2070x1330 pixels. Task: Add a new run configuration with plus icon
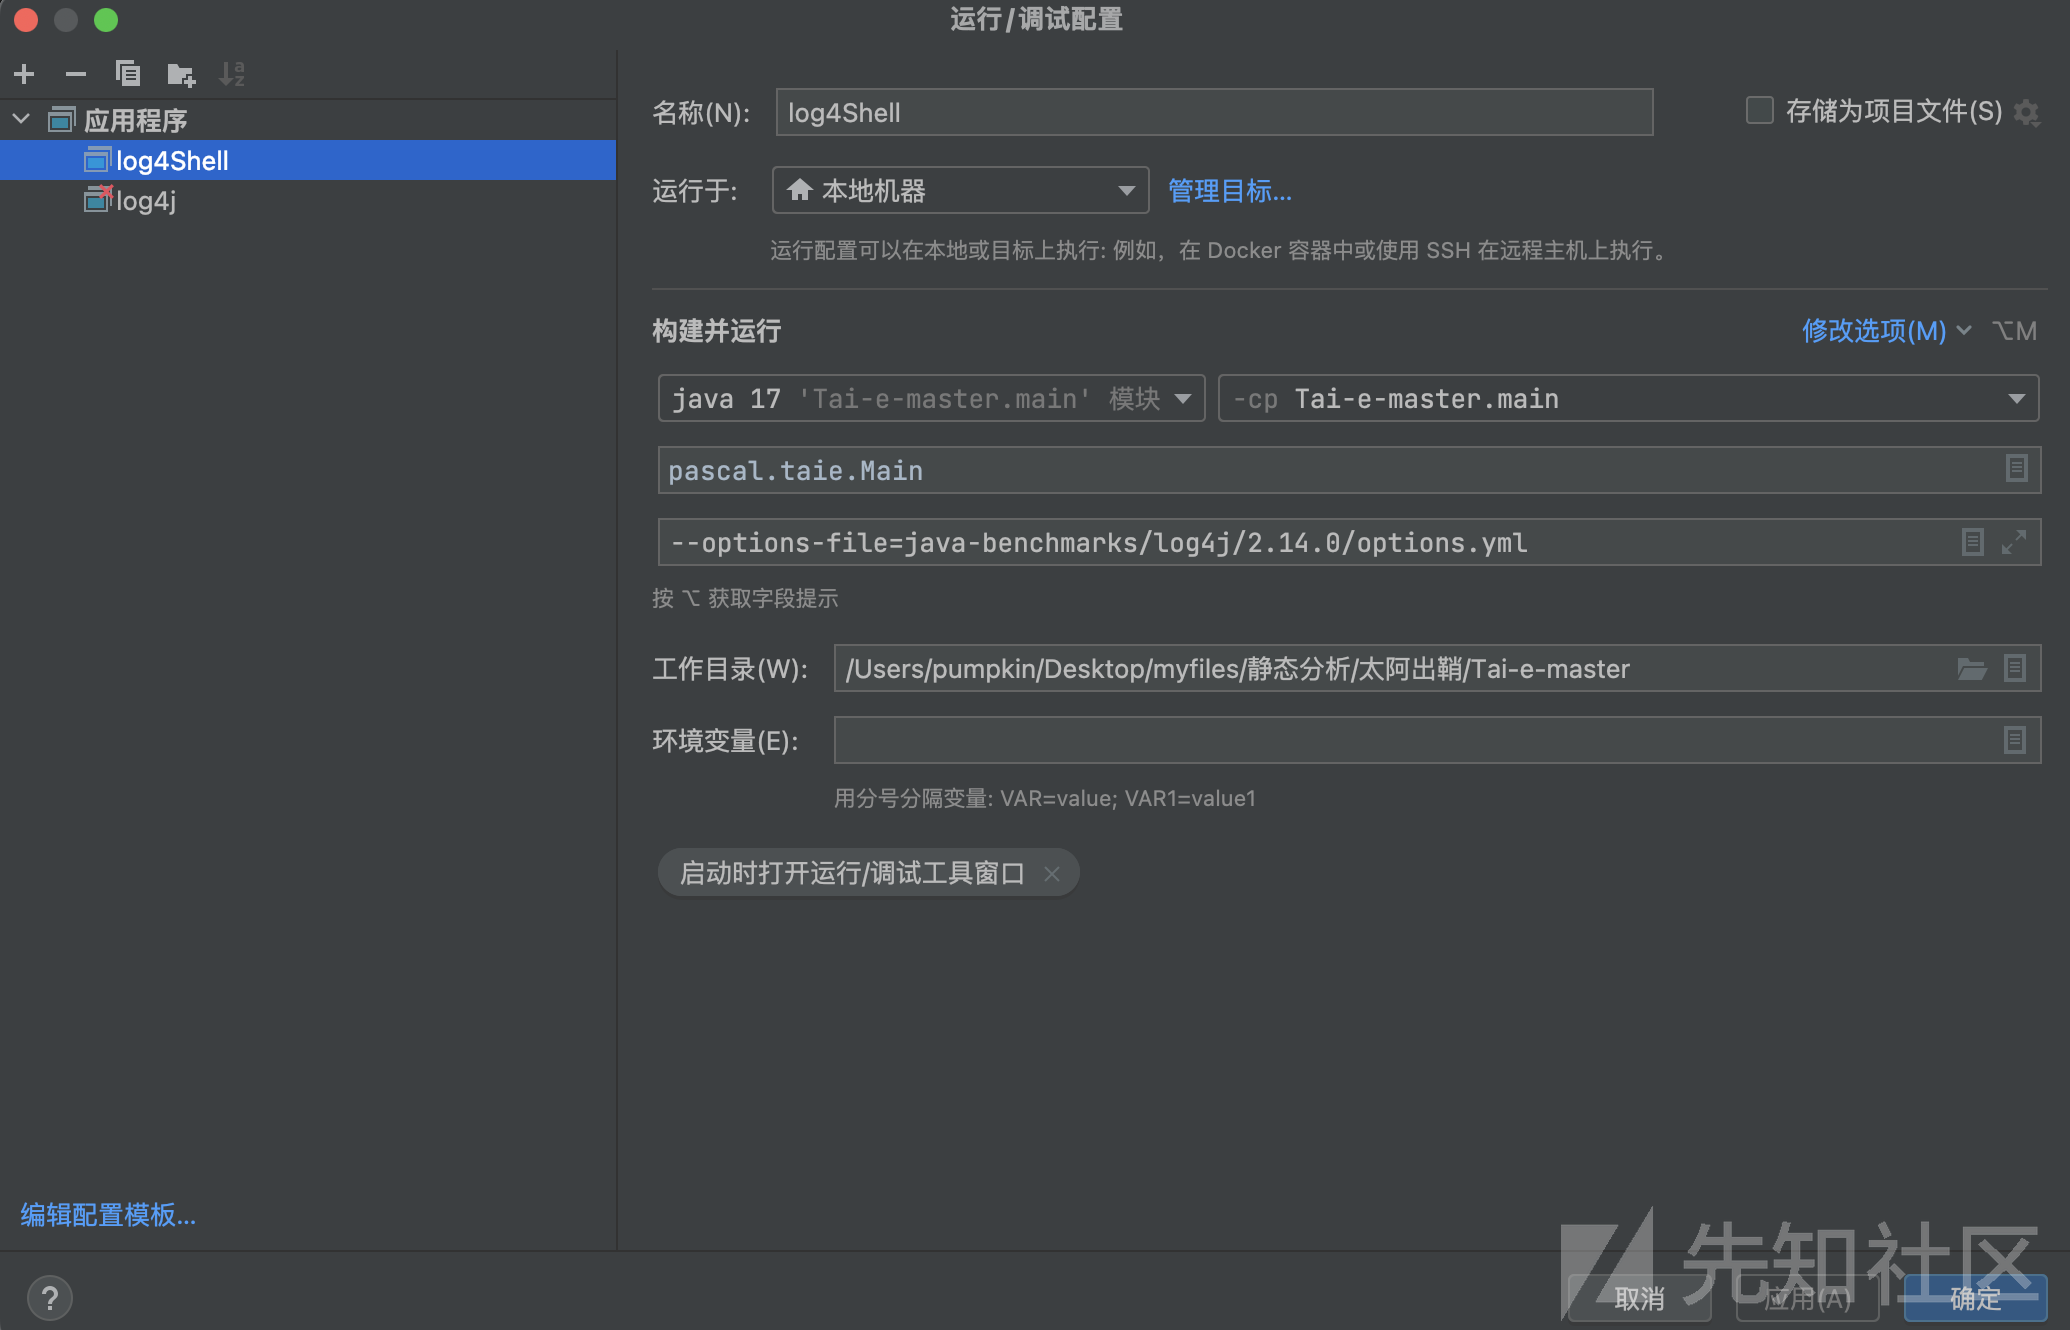coord(23,73)
